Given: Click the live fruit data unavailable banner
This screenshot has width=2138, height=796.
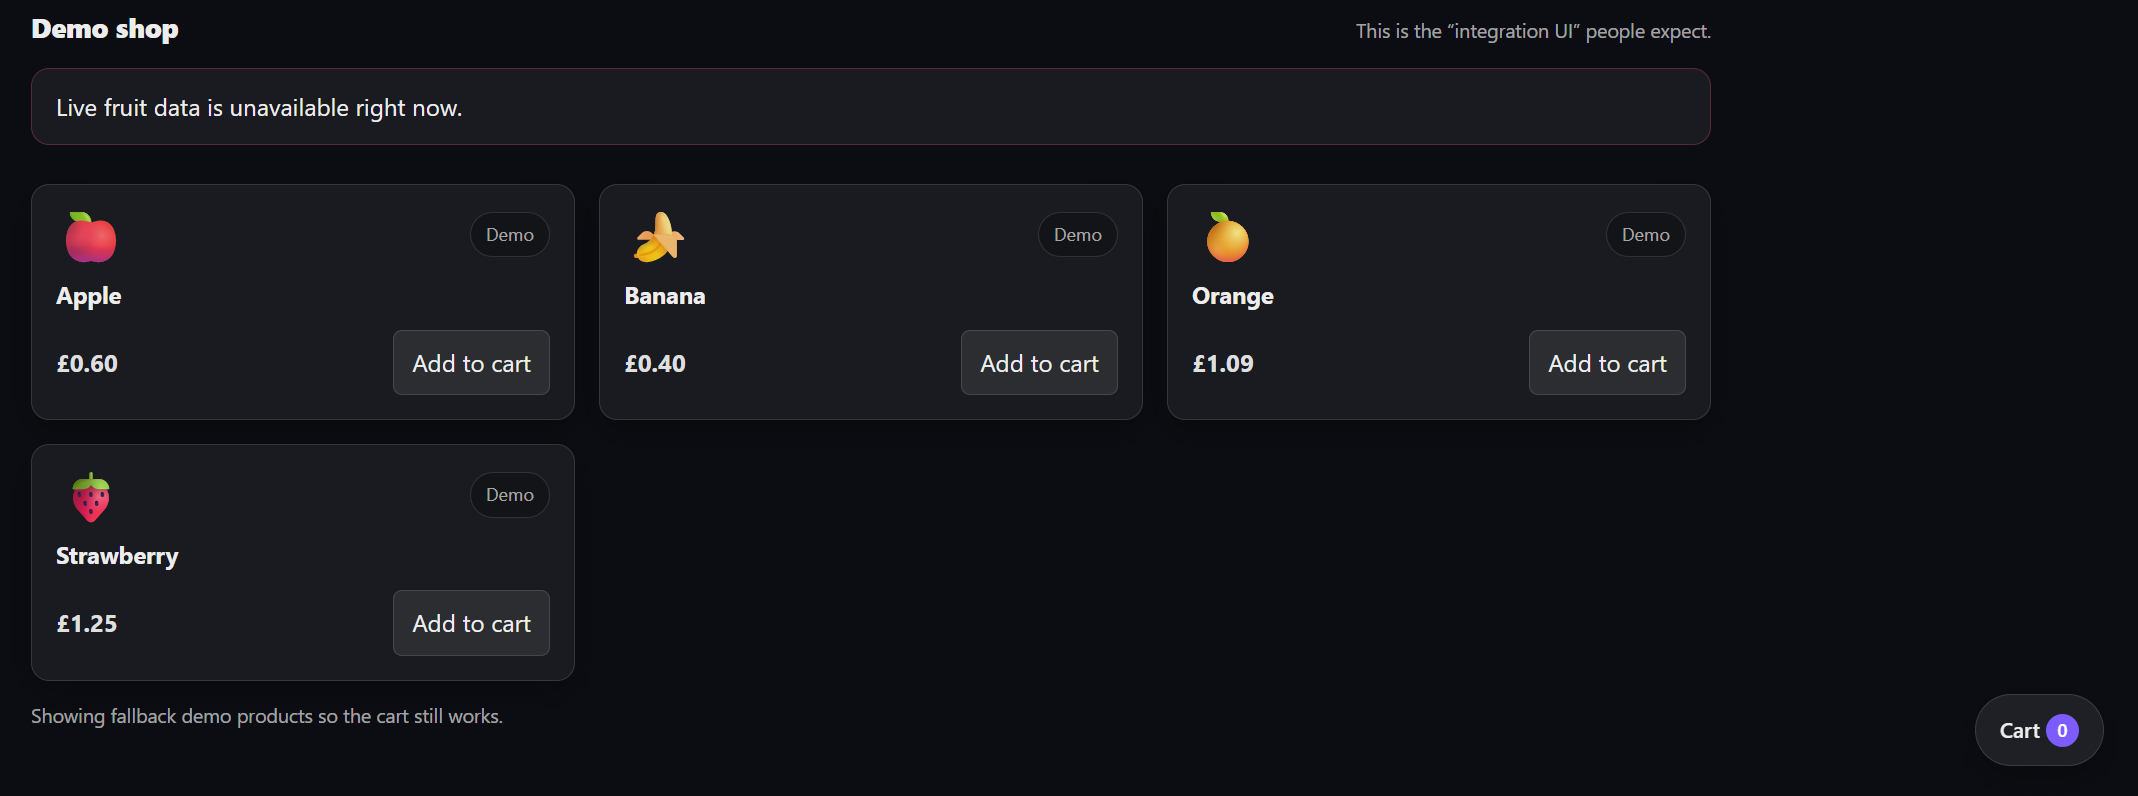Looking at the screenshot, I should tap(871, 107).
